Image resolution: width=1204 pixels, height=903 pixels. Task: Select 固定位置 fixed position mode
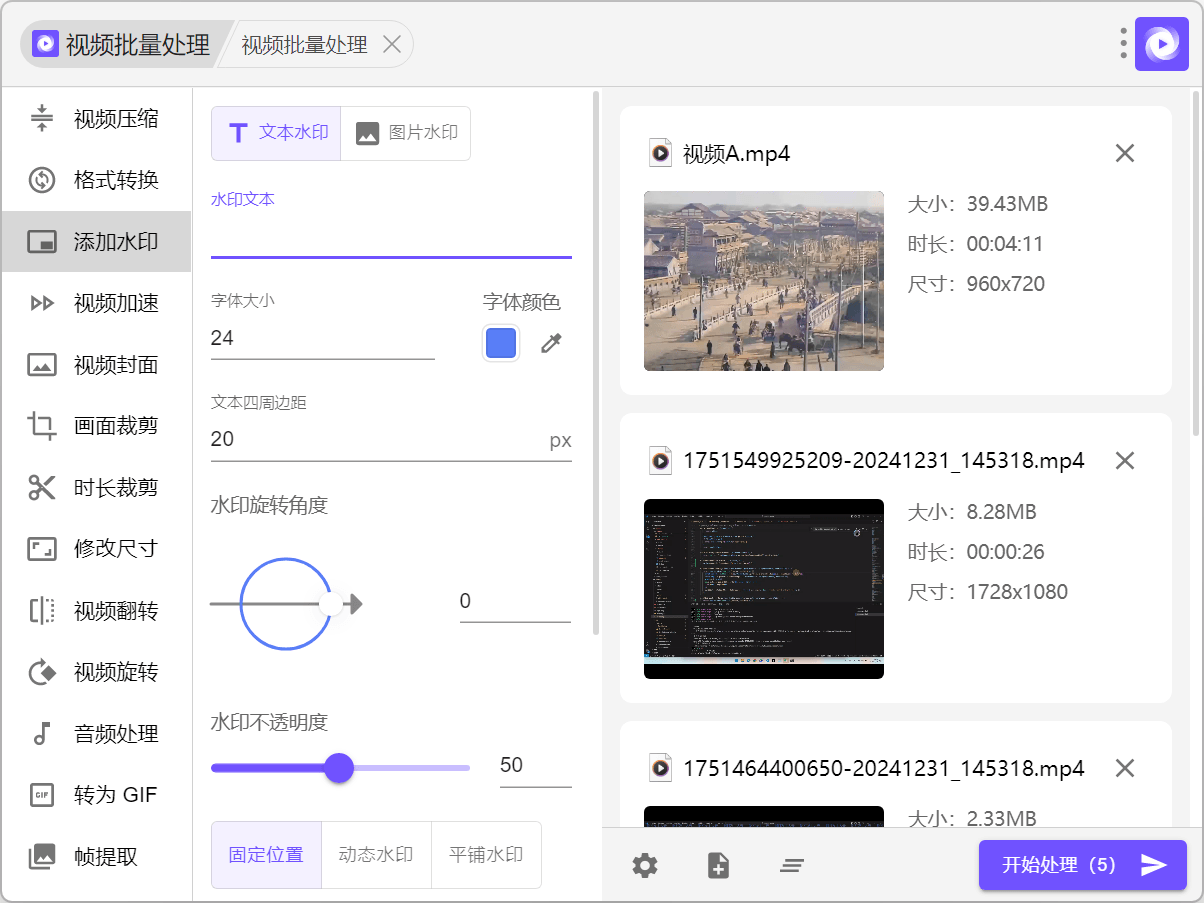click(266, 855)
